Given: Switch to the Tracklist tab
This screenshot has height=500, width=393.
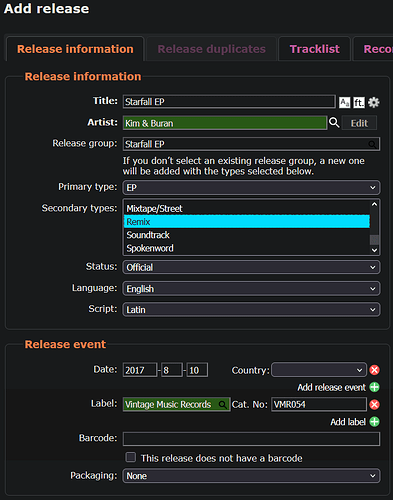Looking at the screenshot, I should tap(314, 49).
